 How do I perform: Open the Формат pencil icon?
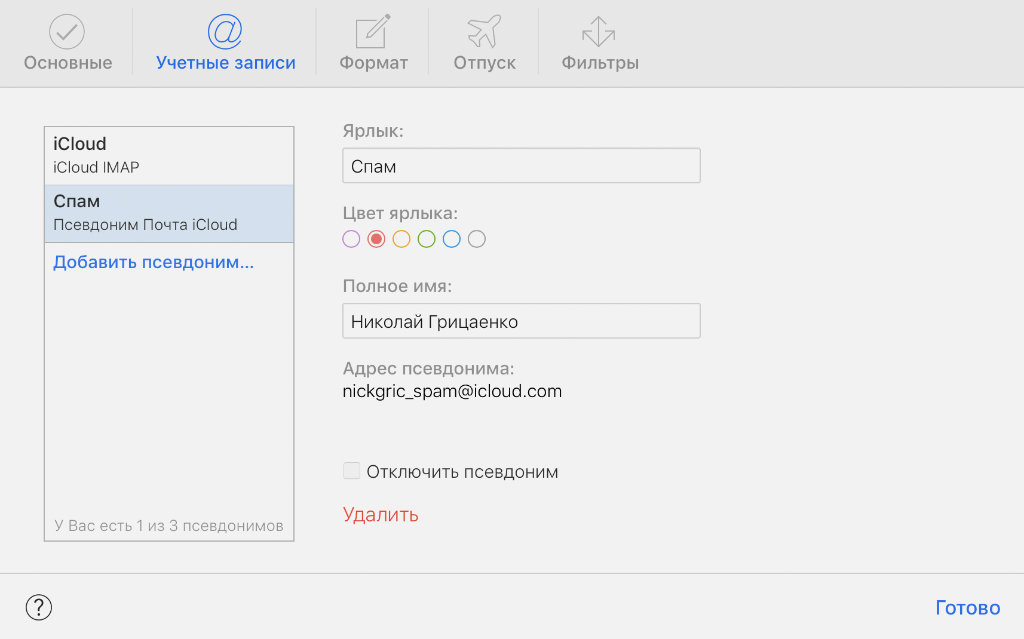[x=373, y=31]
